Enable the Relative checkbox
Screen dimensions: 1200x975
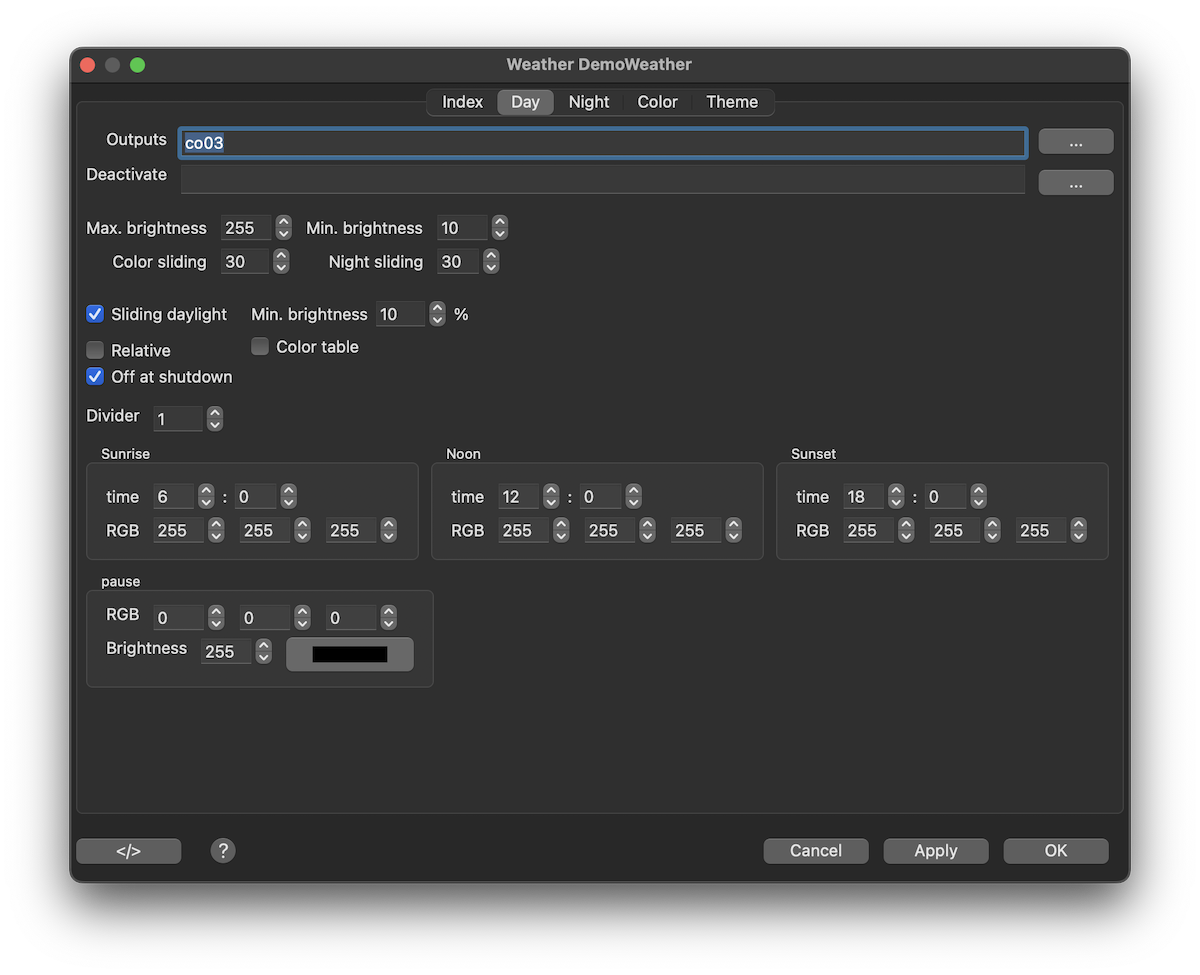(96, 350)
